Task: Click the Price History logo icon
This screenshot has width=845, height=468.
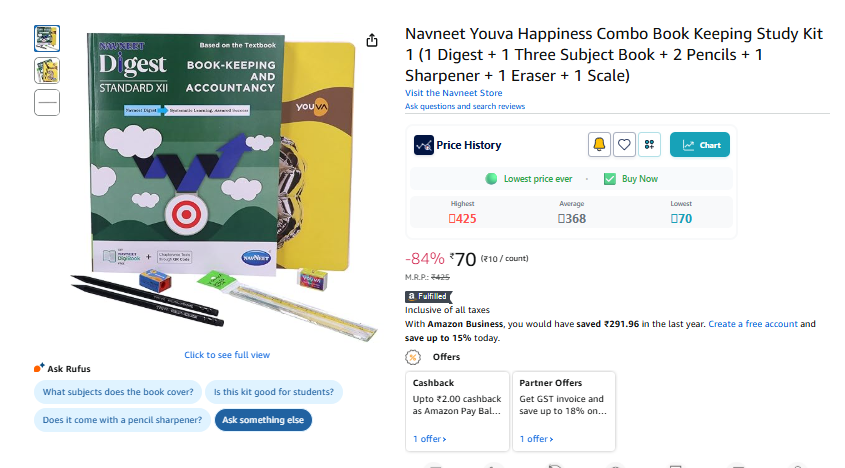Action: tap(423, 145)
